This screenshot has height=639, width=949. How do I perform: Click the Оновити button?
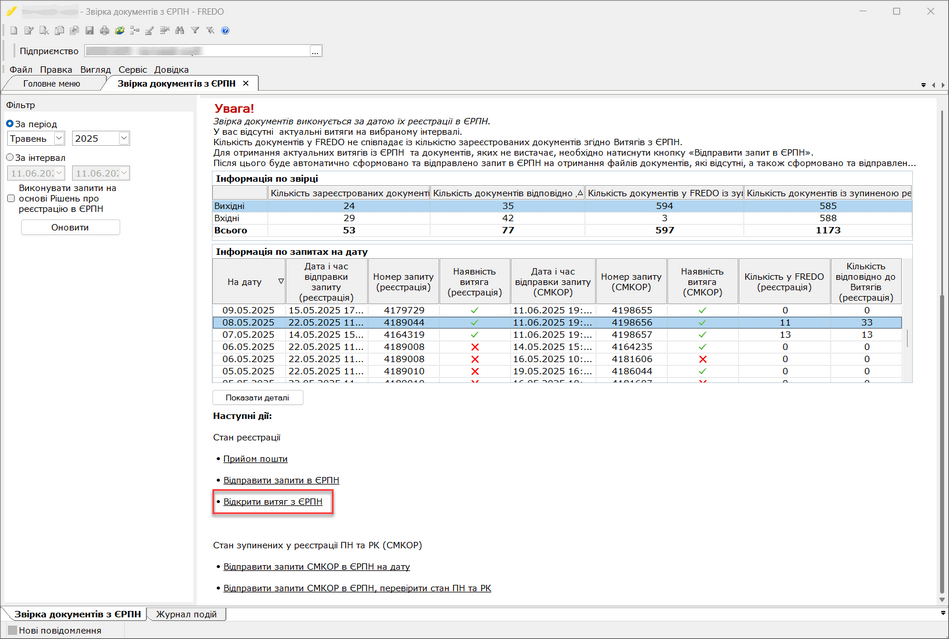pos(70,228)
